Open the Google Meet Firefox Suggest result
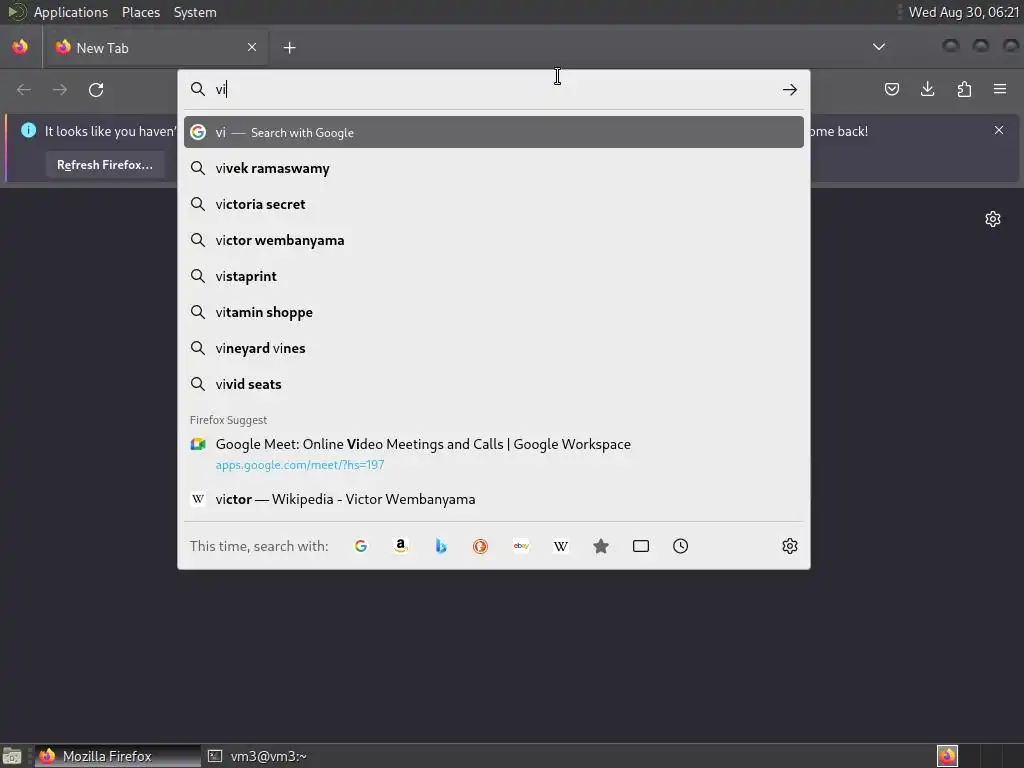The width and height of the screenshot is (1024, 768). tap(494, 454)
